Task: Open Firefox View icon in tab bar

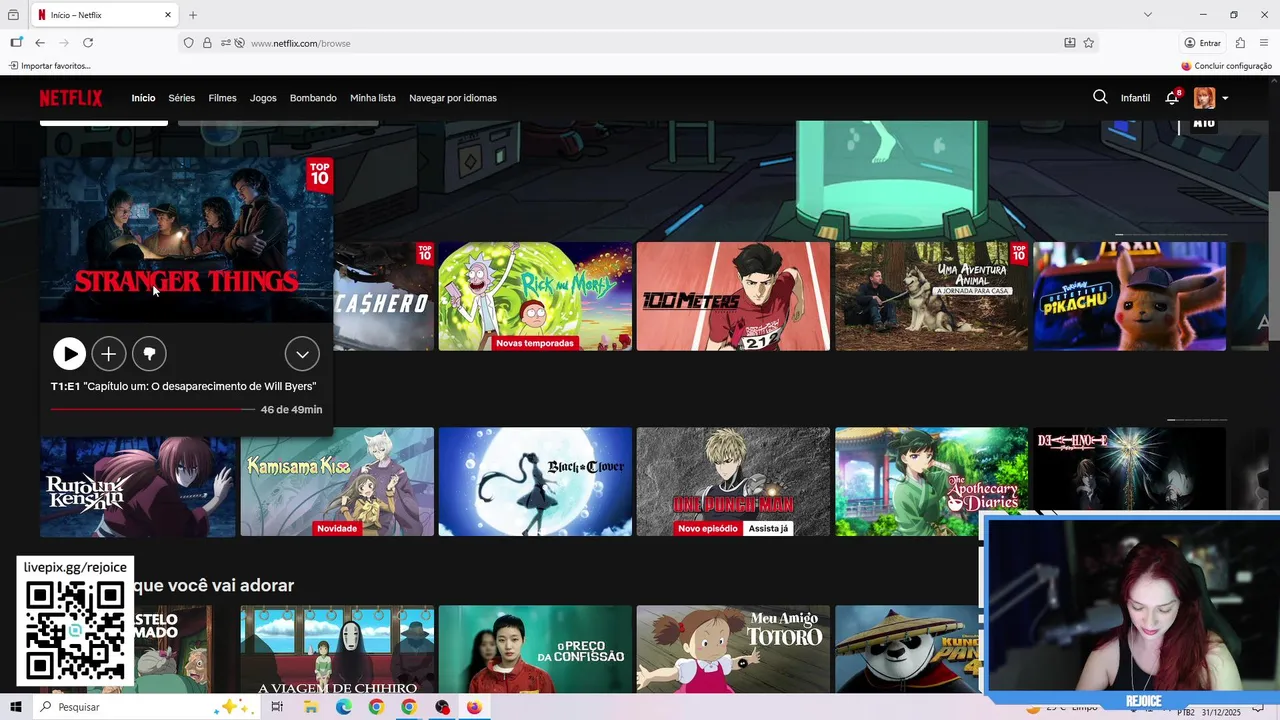Action: pyautogui.click(x=13, y=15)
